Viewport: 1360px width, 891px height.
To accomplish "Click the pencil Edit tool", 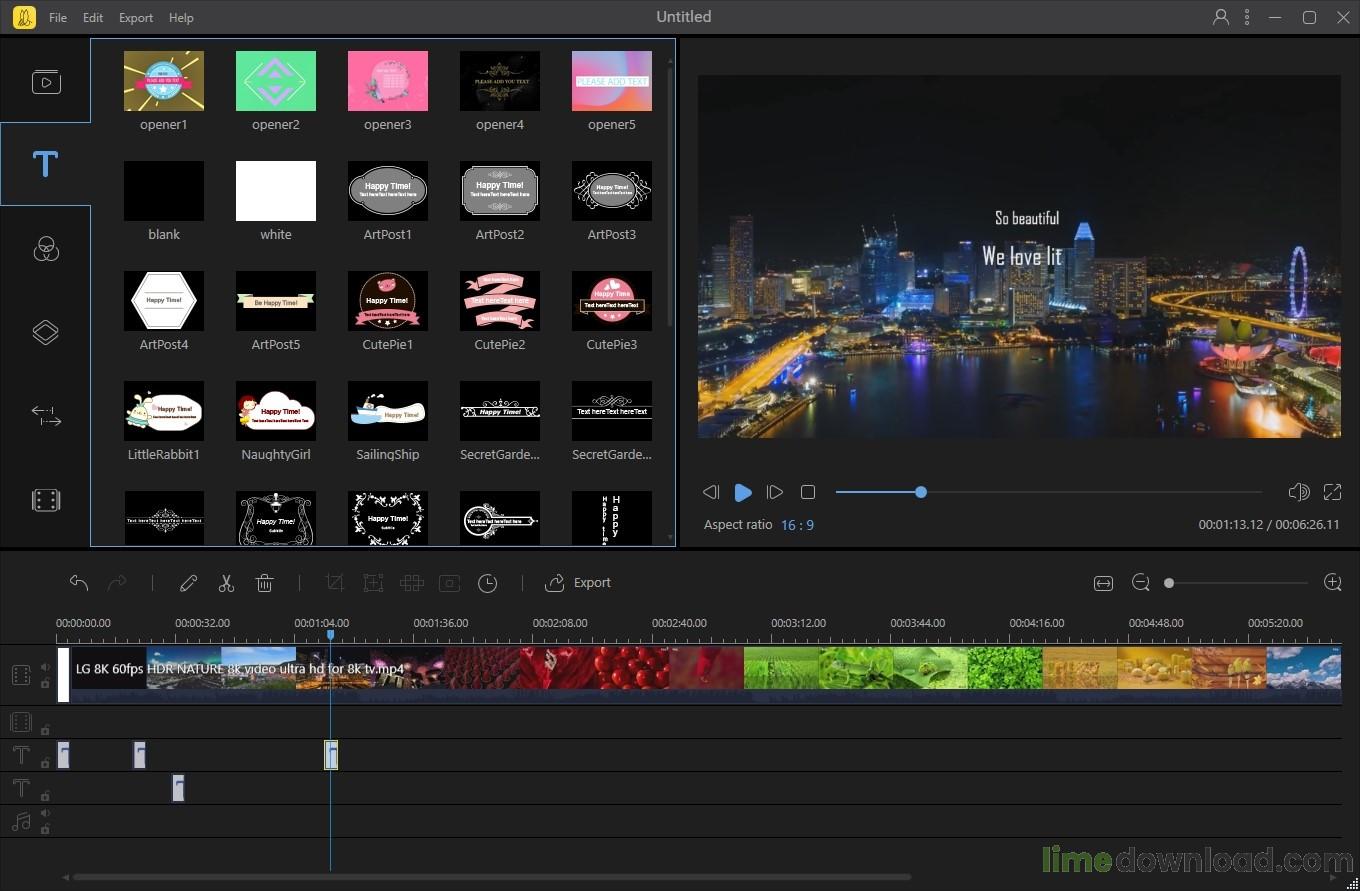I will [x=188, y=583].
